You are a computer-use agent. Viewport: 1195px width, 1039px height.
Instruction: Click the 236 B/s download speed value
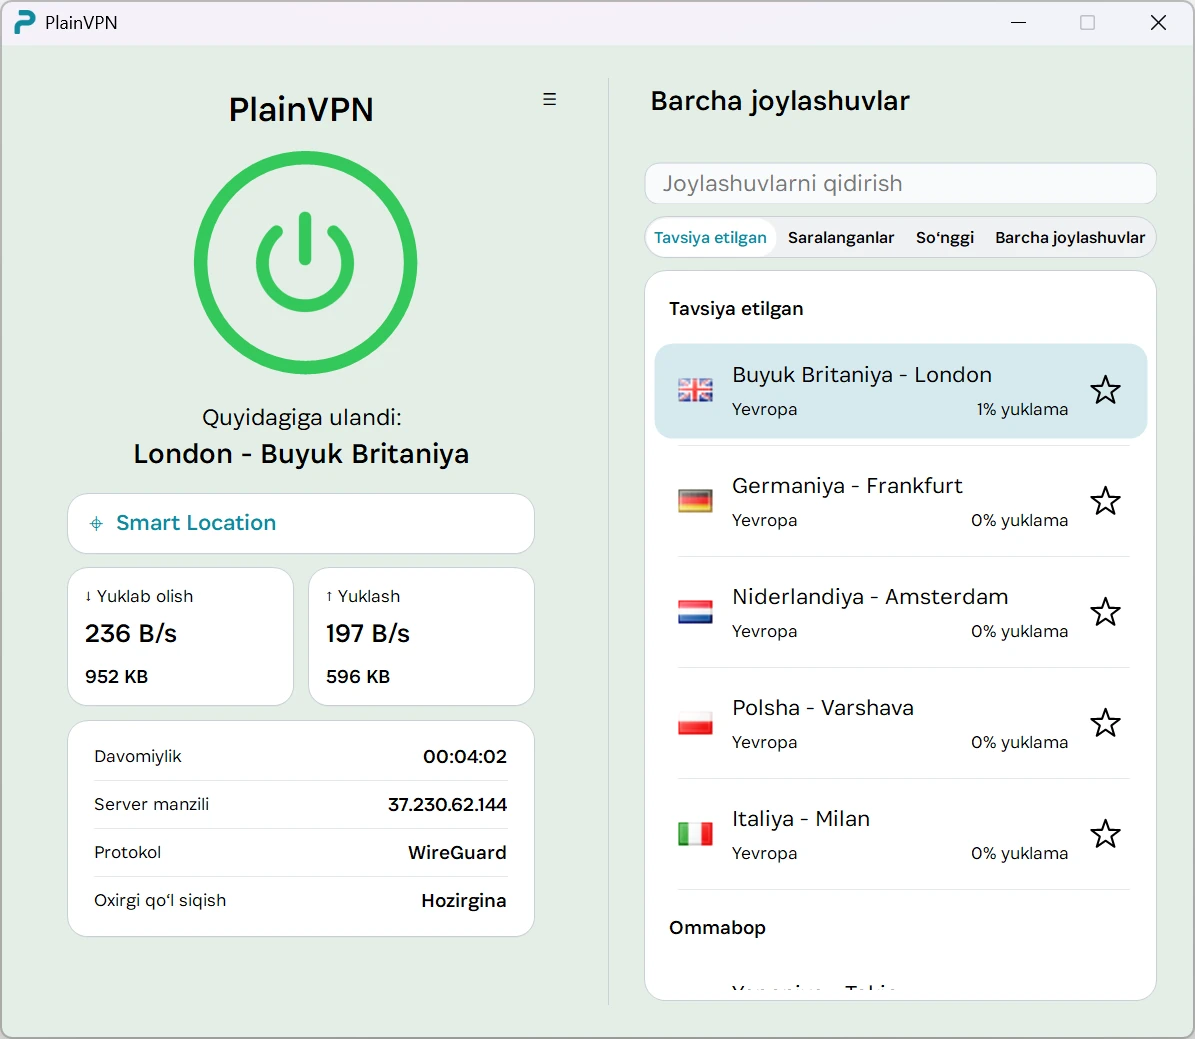pos(131,633)
